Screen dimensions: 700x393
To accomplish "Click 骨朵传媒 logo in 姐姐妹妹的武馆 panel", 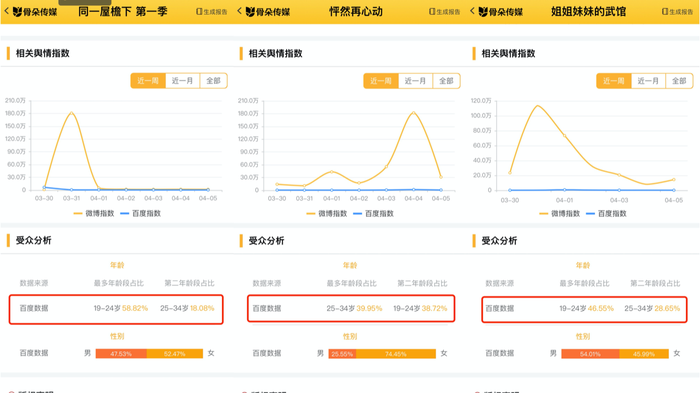I will (x=501, y=12).
